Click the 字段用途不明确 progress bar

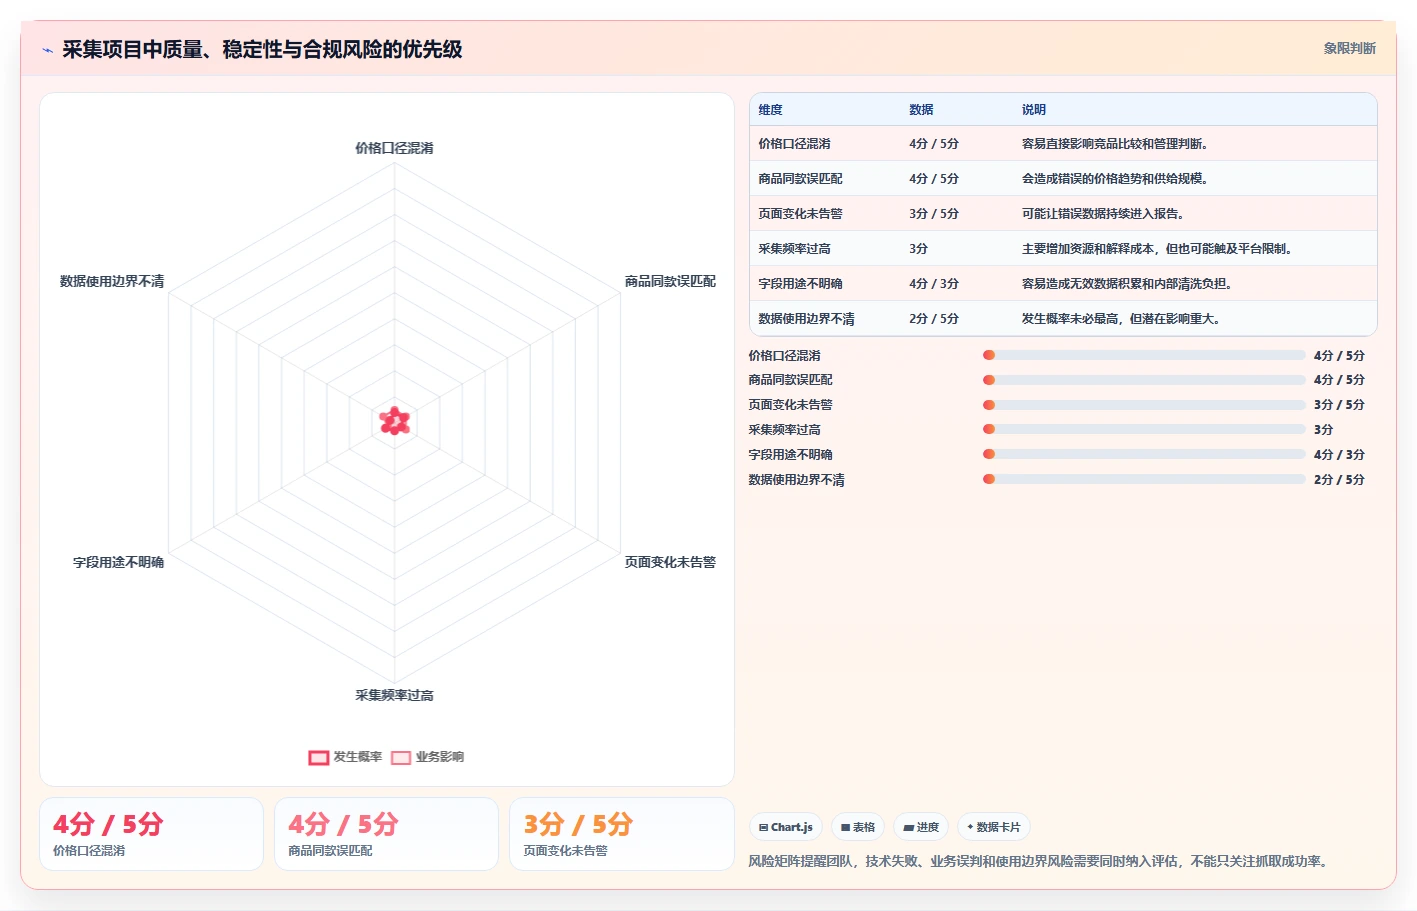click(x=1144, y=454)
